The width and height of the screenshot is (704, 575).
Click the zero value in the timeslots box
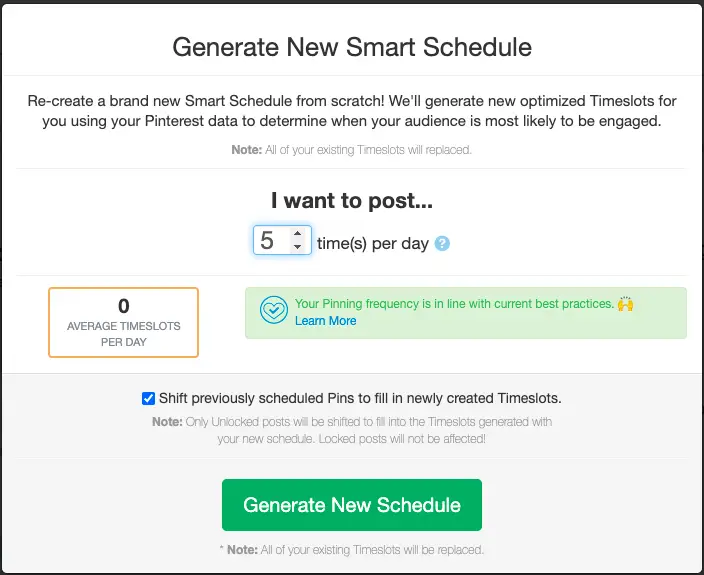[123, 306]
